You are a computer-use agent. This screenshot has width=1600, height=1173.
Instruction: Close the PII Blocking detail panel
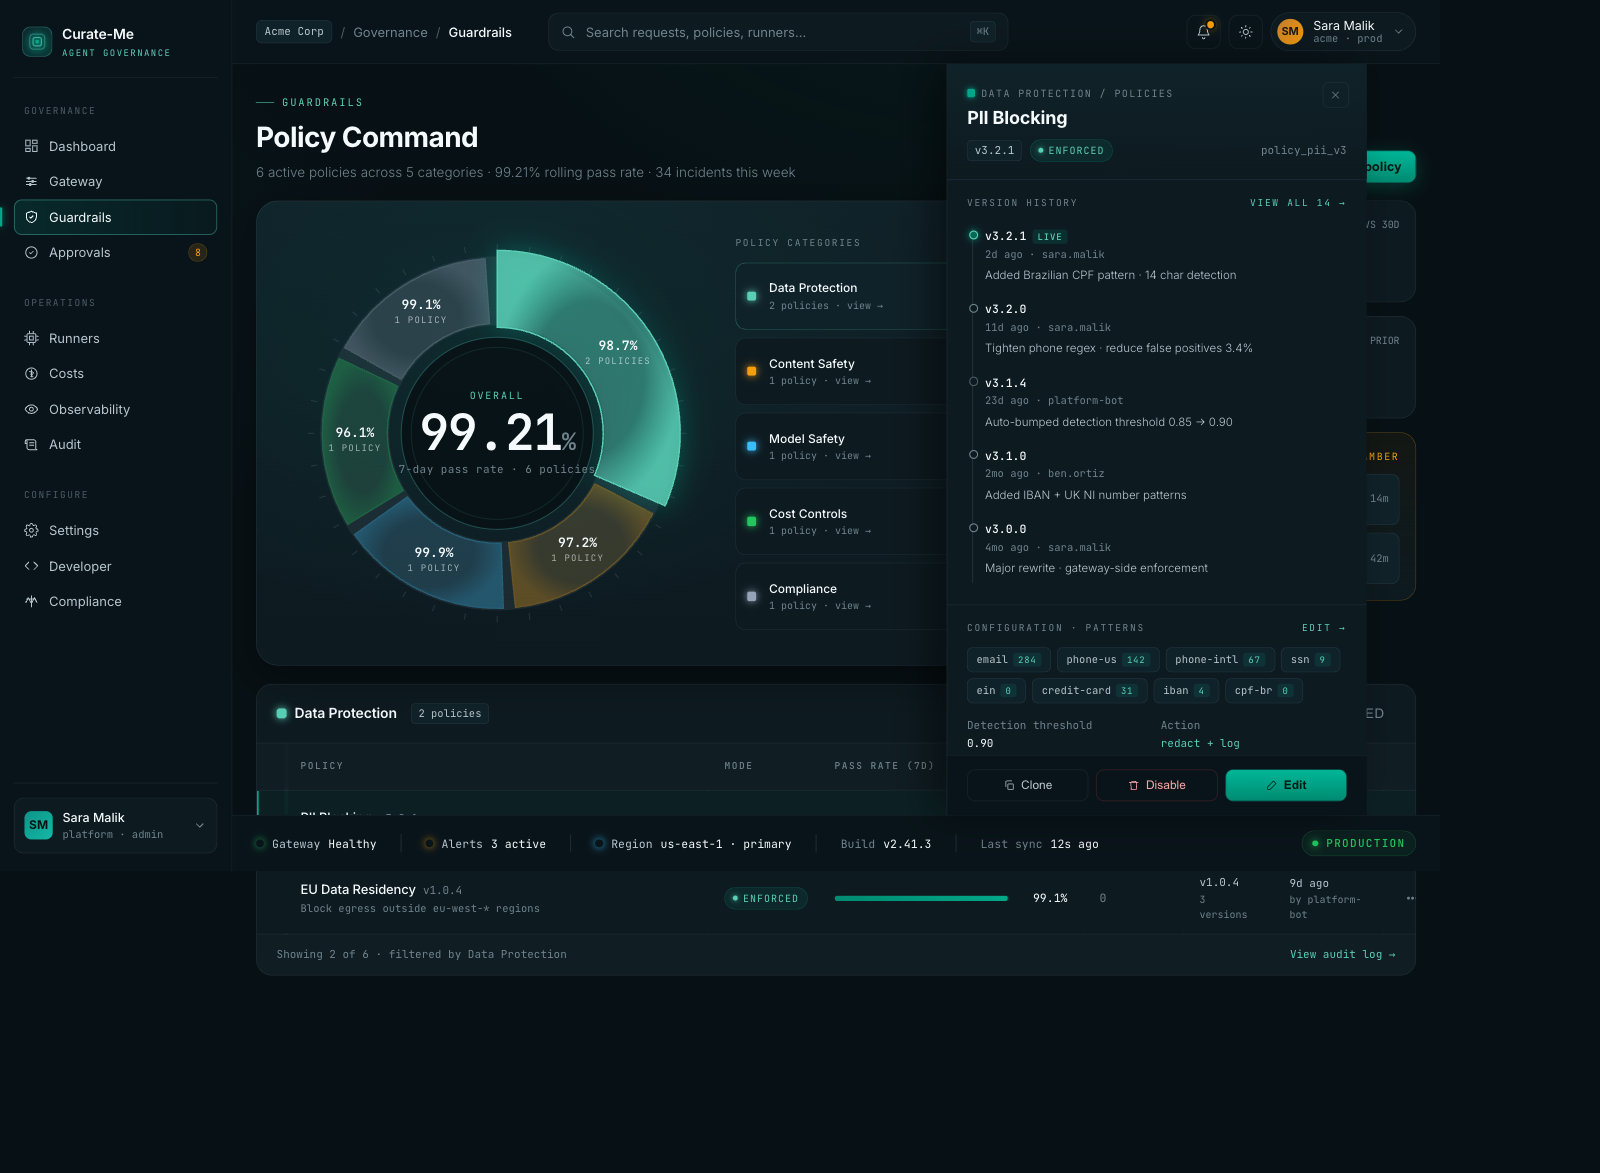point(1335,95)
